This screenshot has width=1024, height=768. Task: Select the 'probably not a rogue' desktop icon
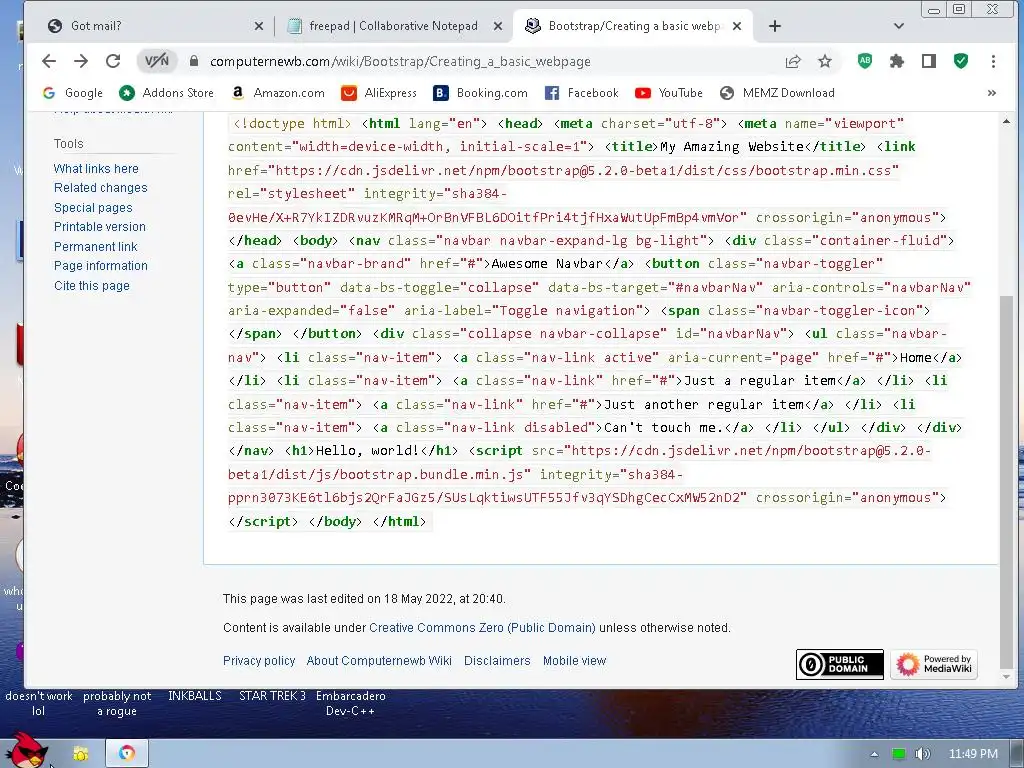pyautogui.click(x=117, y=703)
